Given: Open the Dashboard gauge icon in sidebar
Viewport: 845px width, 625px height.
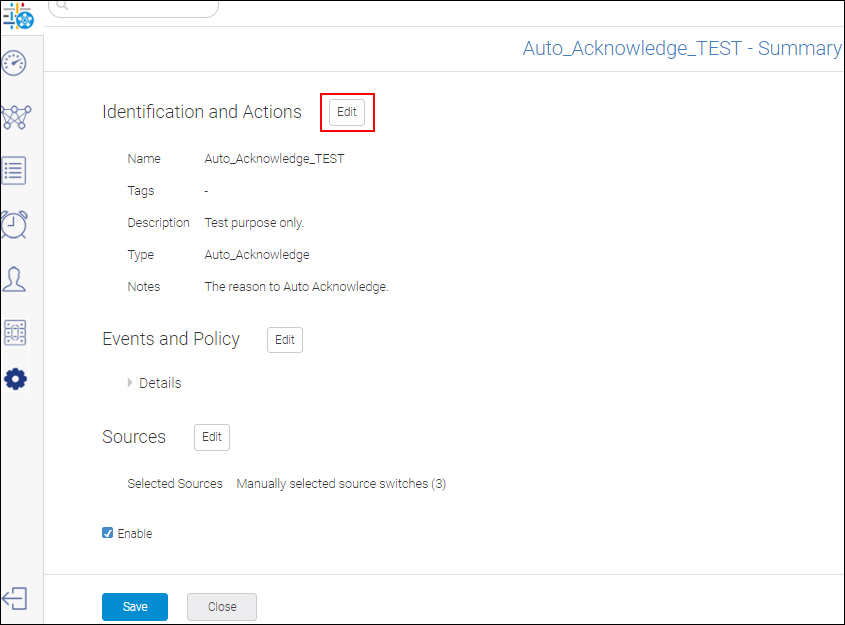Looking at the screenshot, I should [15, 64].
